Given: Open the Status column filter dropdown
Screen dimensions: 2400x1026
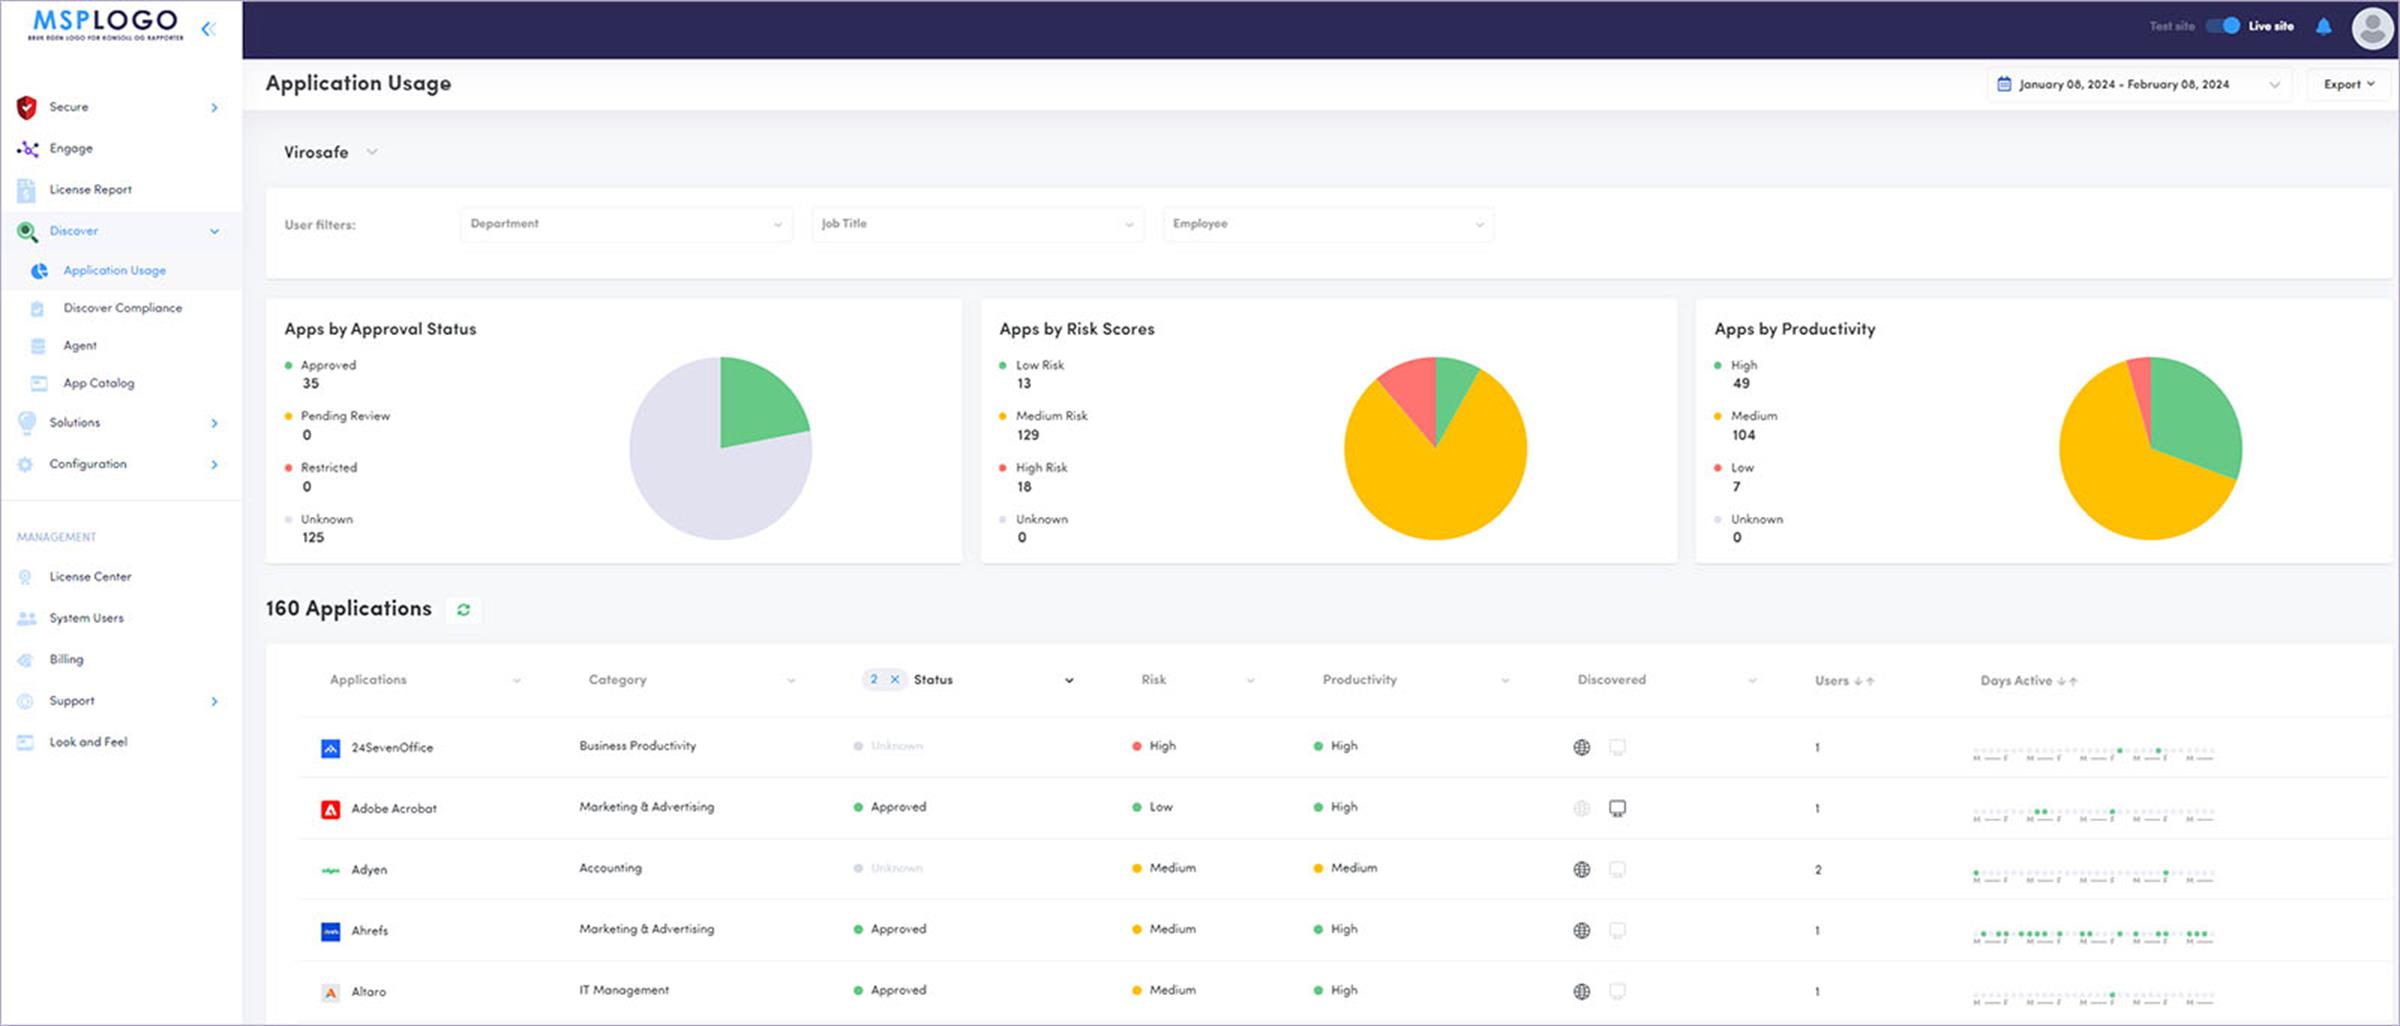Looking at the screenshot, I should [x=1069, y=681].
